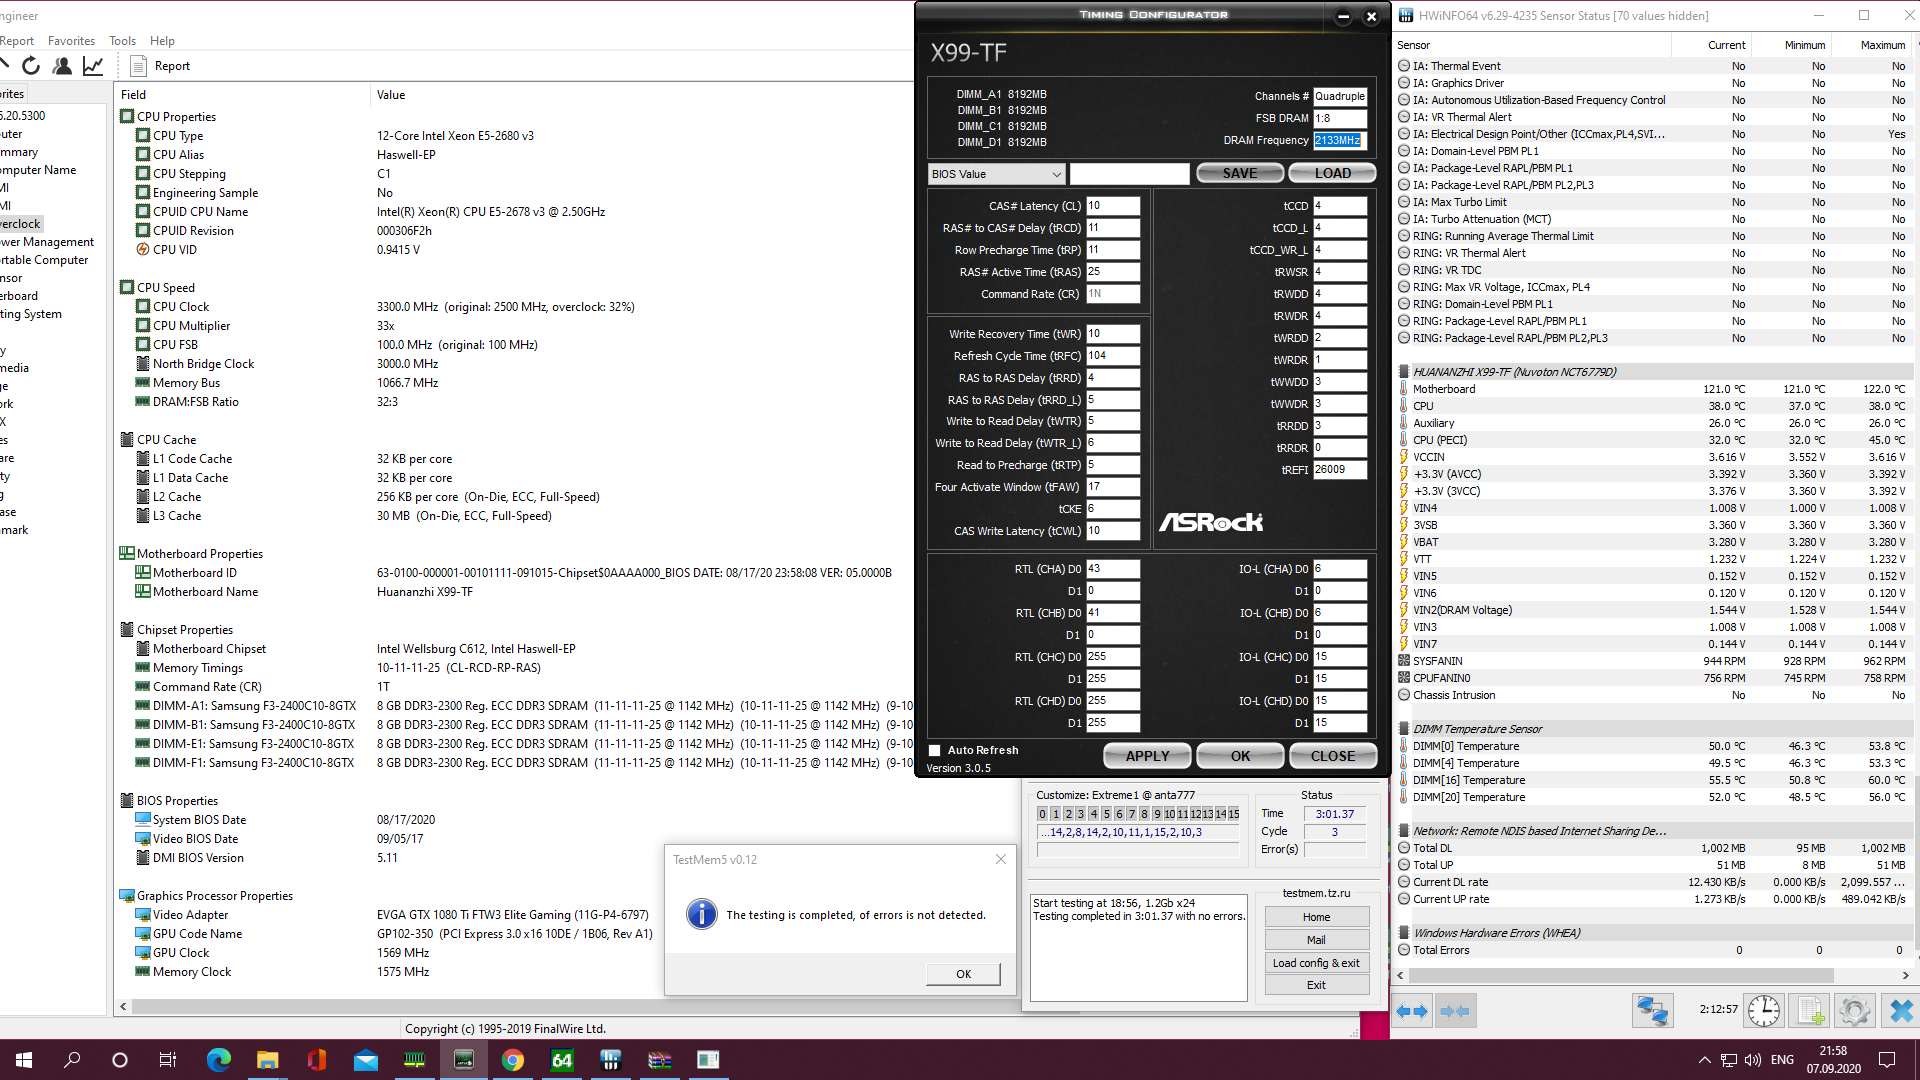Toggle the TestMem5 core 15 box

1233,814
